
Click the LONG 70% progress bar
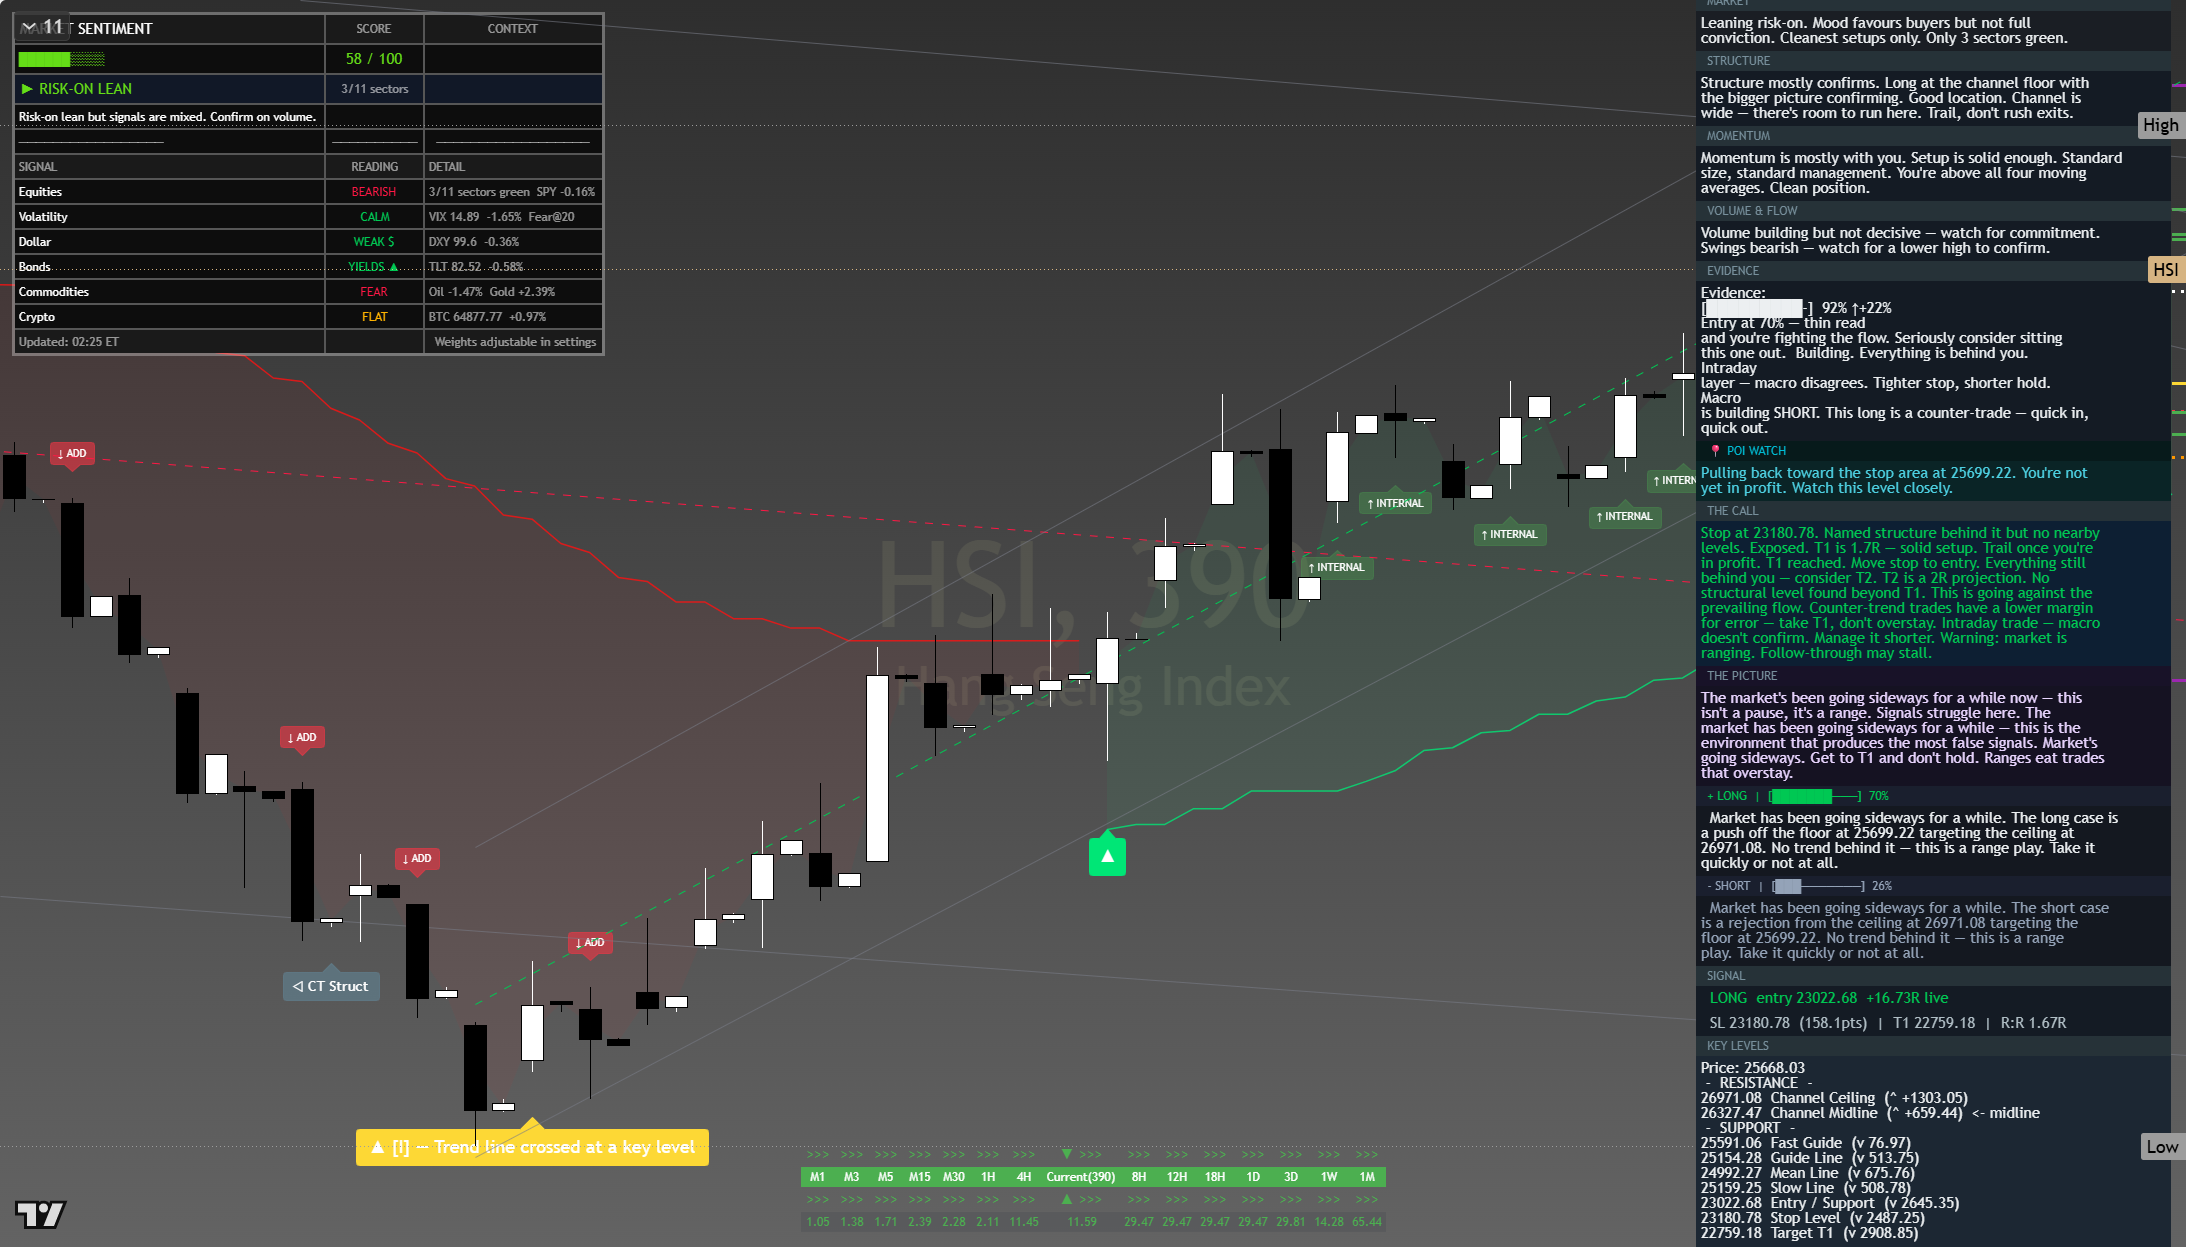tap(1815, 796)
